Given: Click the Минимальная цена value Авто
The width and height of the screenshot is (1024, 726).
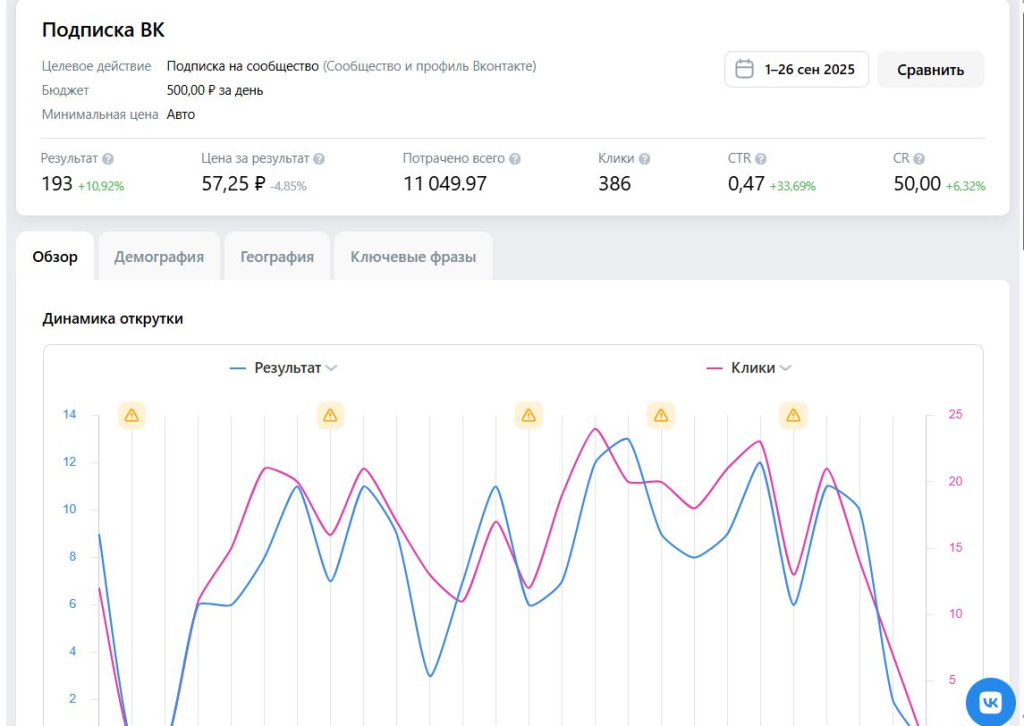Looking at the screenshot, I should [x=181, y=114].
